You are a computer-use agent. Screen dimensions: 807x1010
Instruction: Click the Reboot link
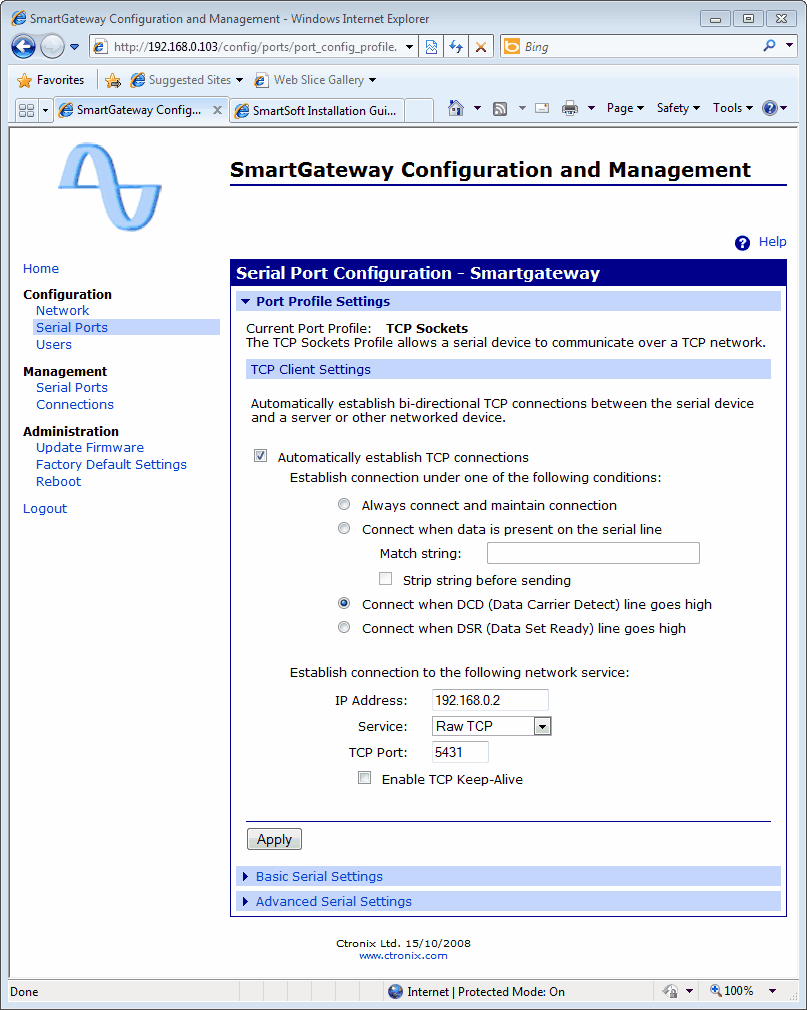click(x=59, y=482)
